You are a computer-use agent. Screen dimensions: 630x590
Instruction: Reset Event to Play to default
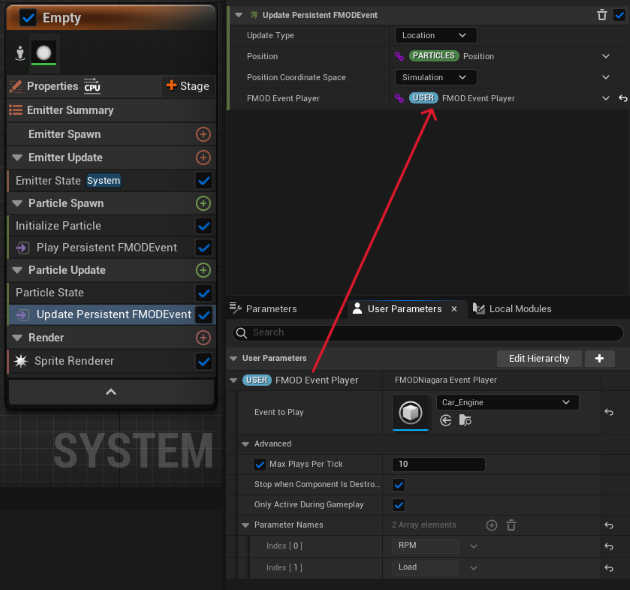(x=609, y=412)
